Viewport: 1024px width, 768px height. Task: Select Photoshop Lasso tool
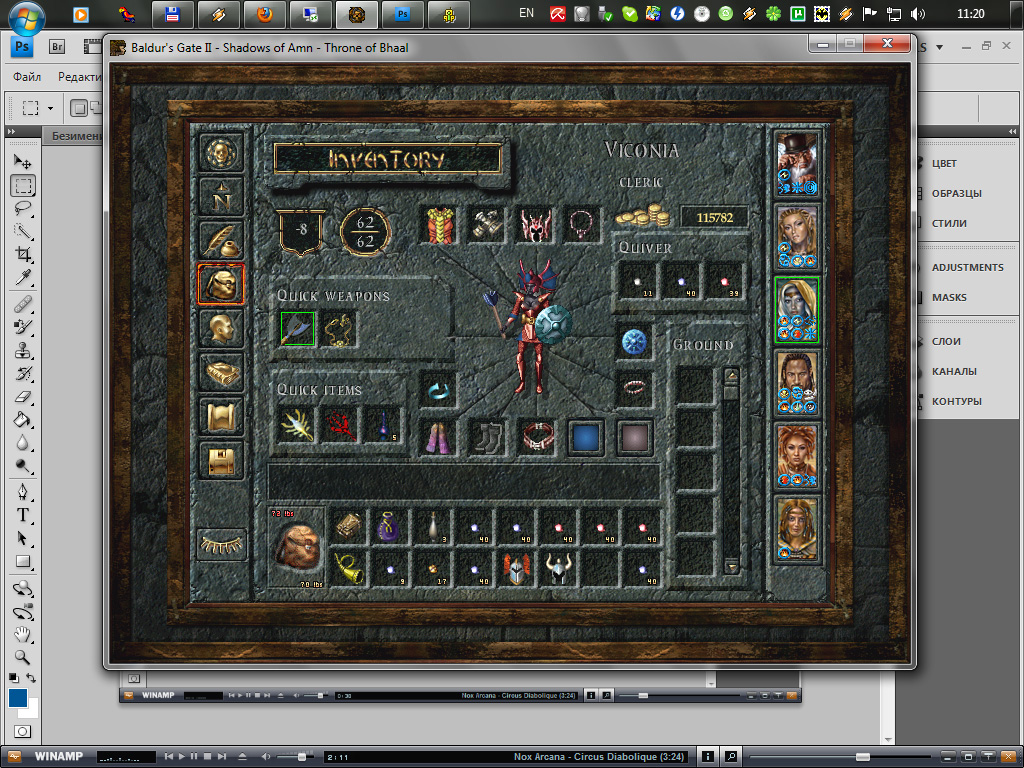23,208
